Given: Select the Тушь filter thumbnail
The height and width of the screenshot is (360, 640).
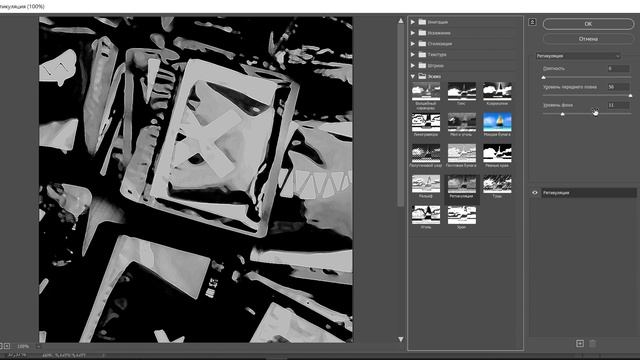Looking at the screenshot, I should point(497,184).
